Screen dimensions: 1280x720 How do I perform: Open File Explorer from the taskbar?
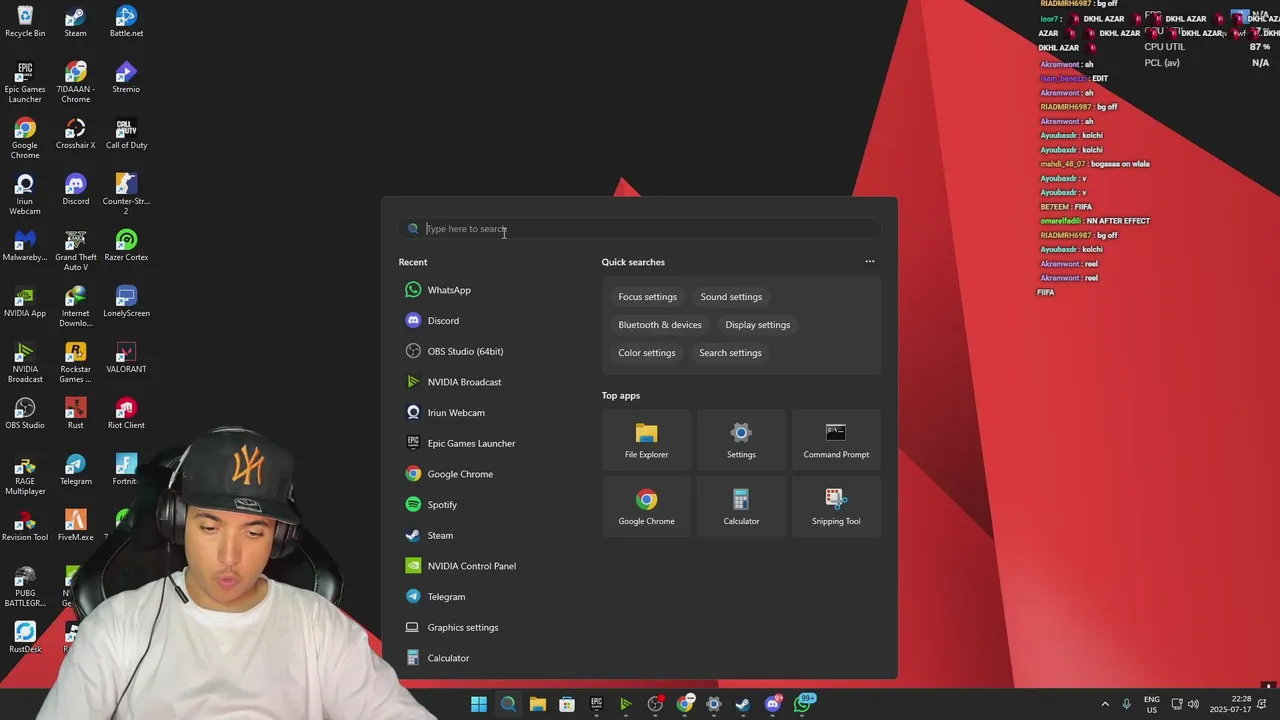tap(537, 704)
